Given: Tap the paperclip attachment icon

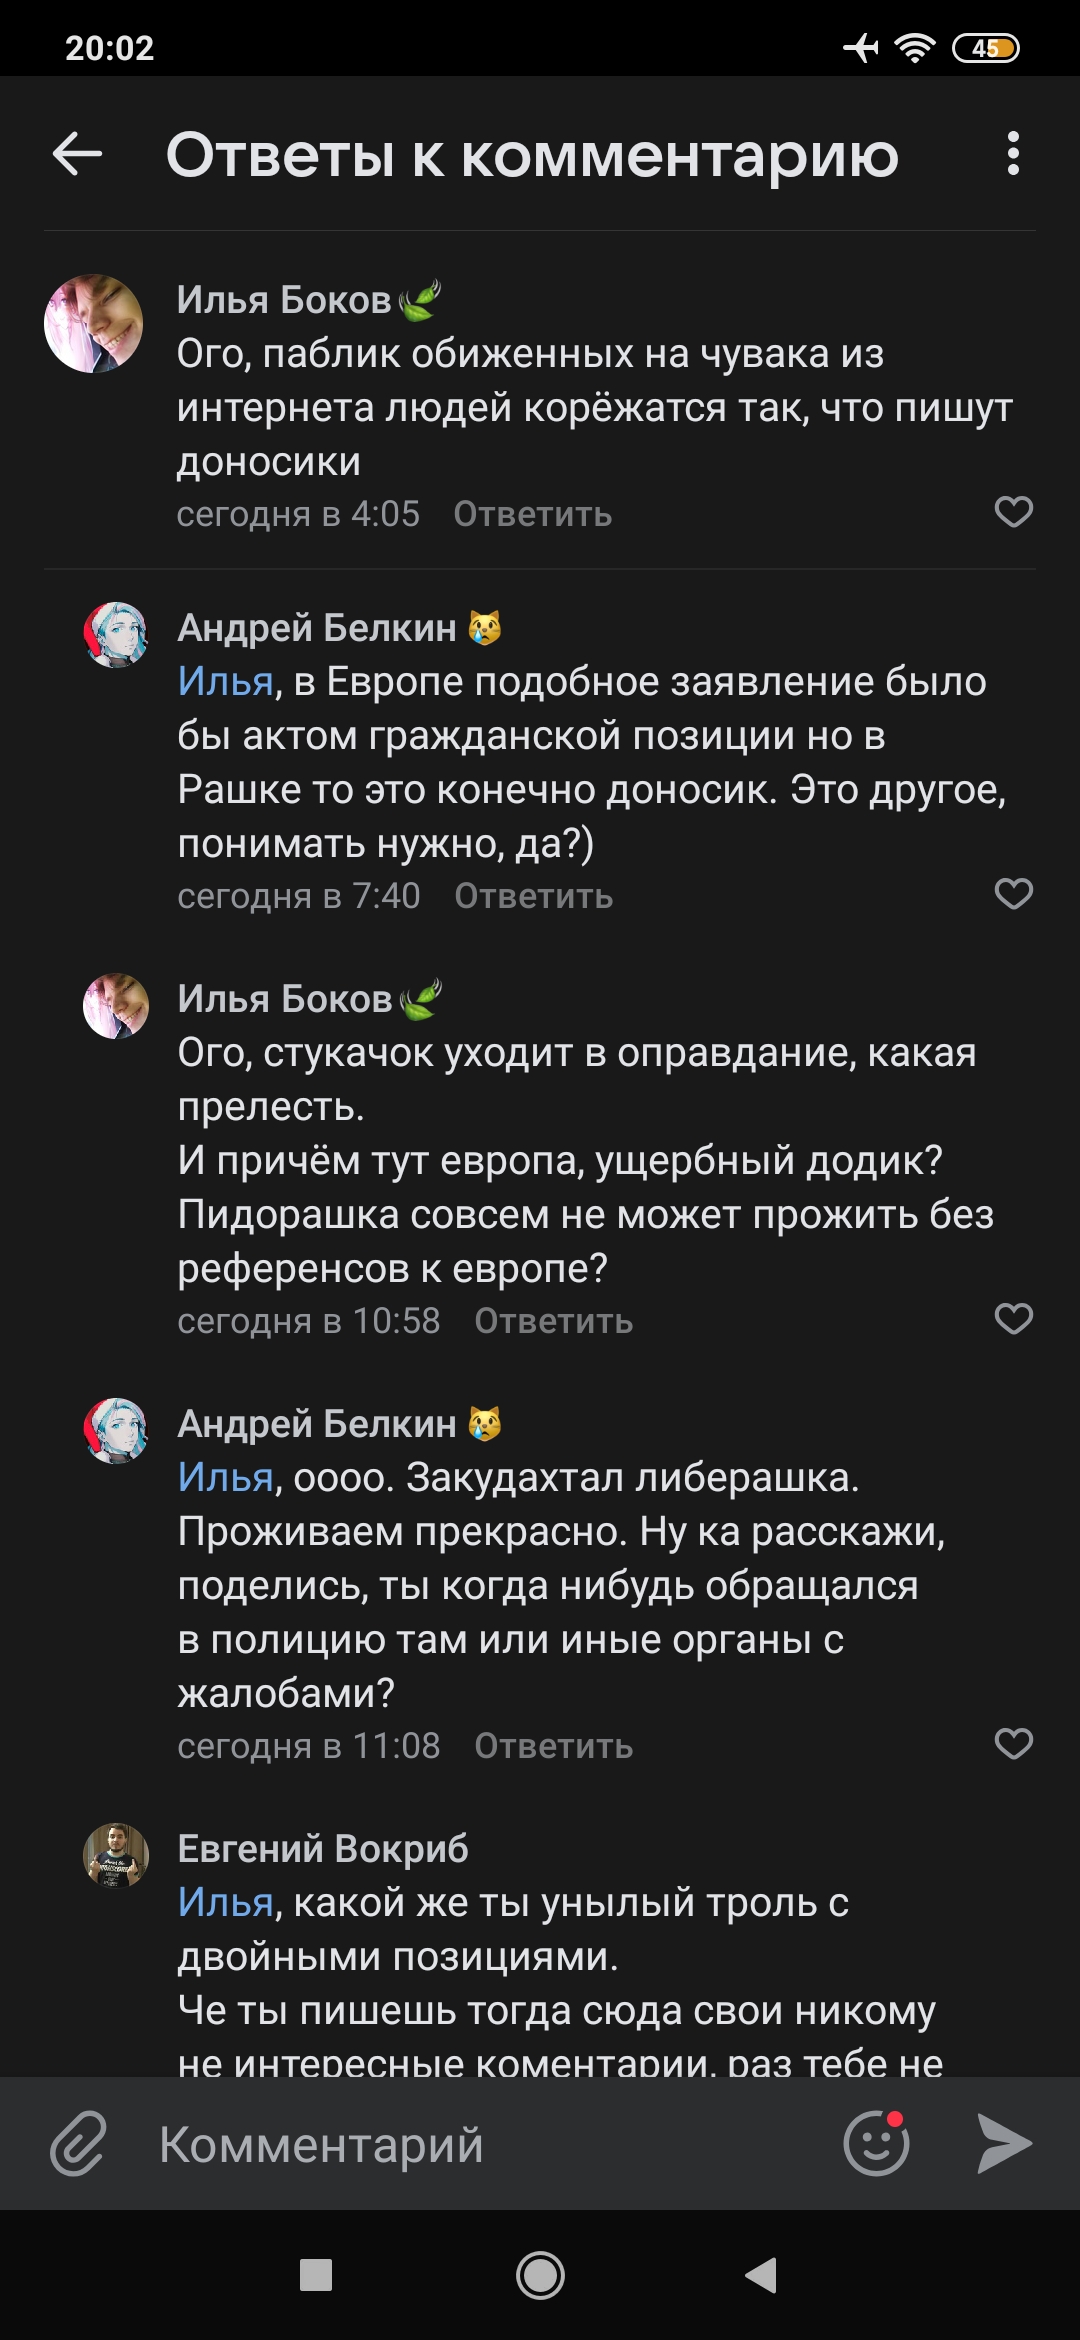Looking at the screenshot, I should click(x=78, y=2143).
